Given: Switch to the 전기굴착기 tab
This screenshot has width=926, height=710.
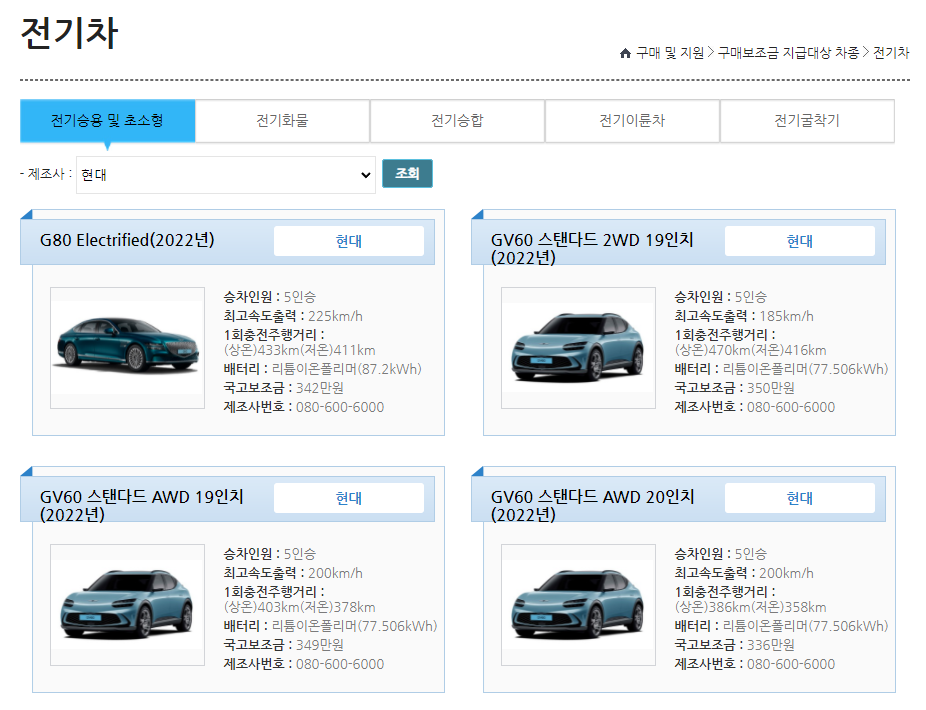Looking at the screenshot, I should pyautogui.click(x=807, y=120).
